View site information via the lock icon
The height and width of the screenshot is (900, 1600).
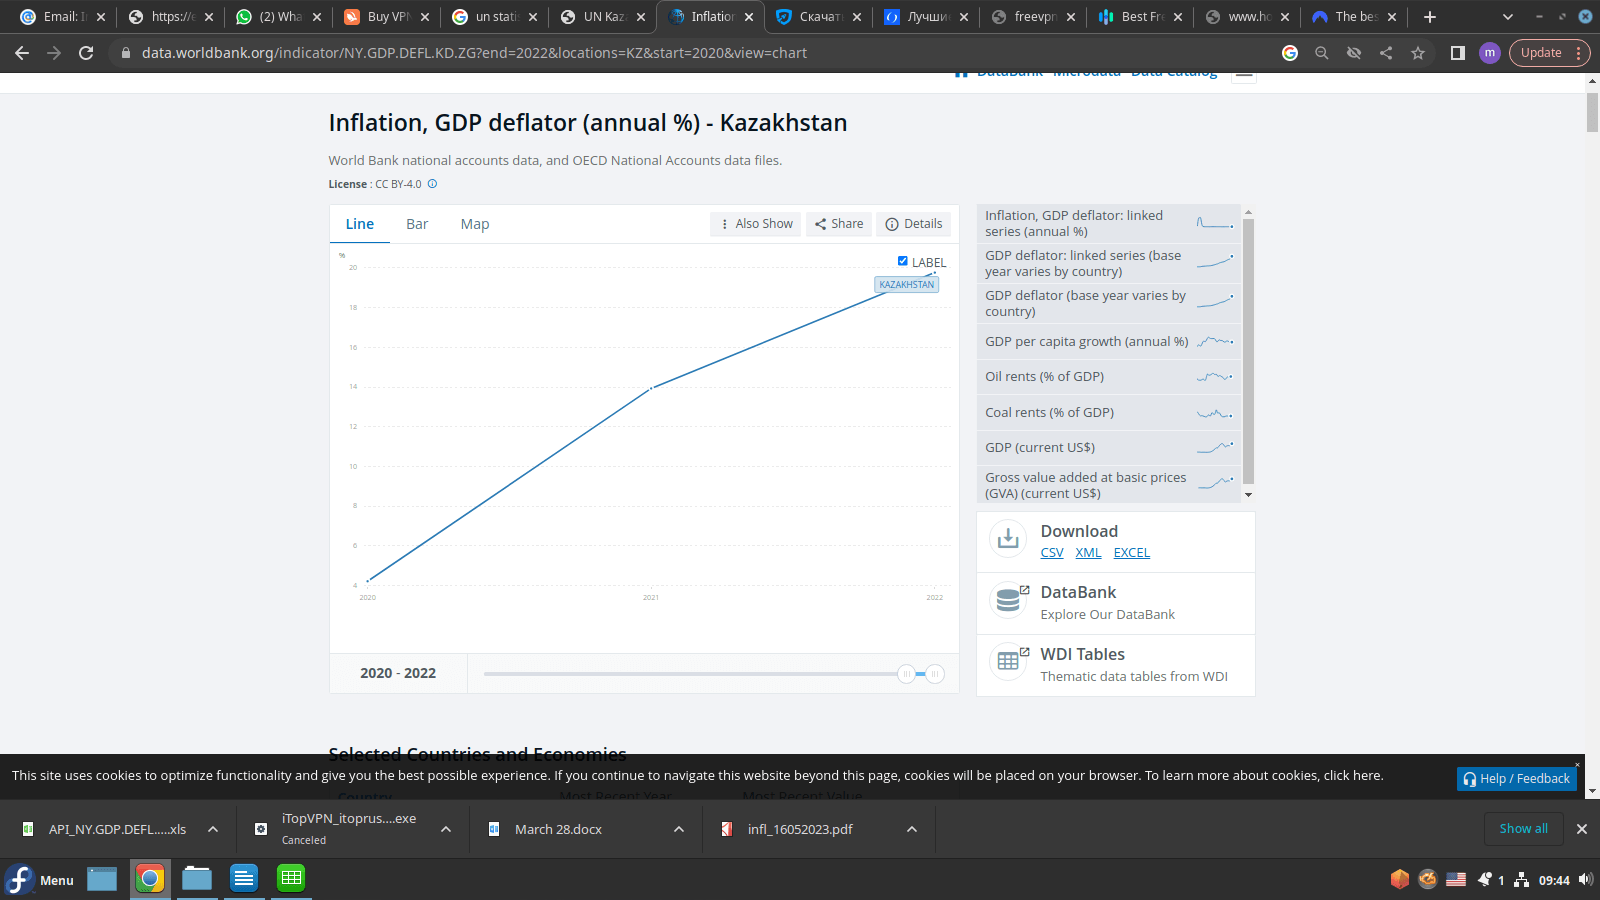126,53
